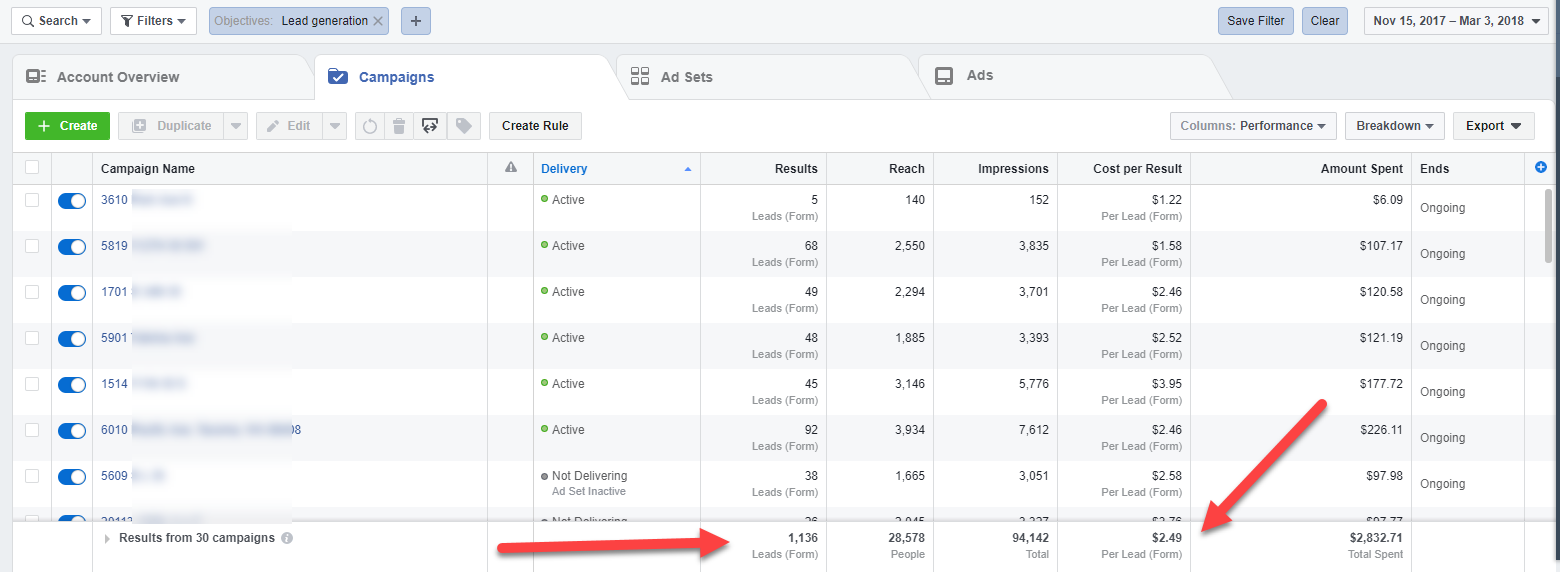Click the Save Filter button
This screenshot has width=1560, height=572.
(x=1256, y=21)
